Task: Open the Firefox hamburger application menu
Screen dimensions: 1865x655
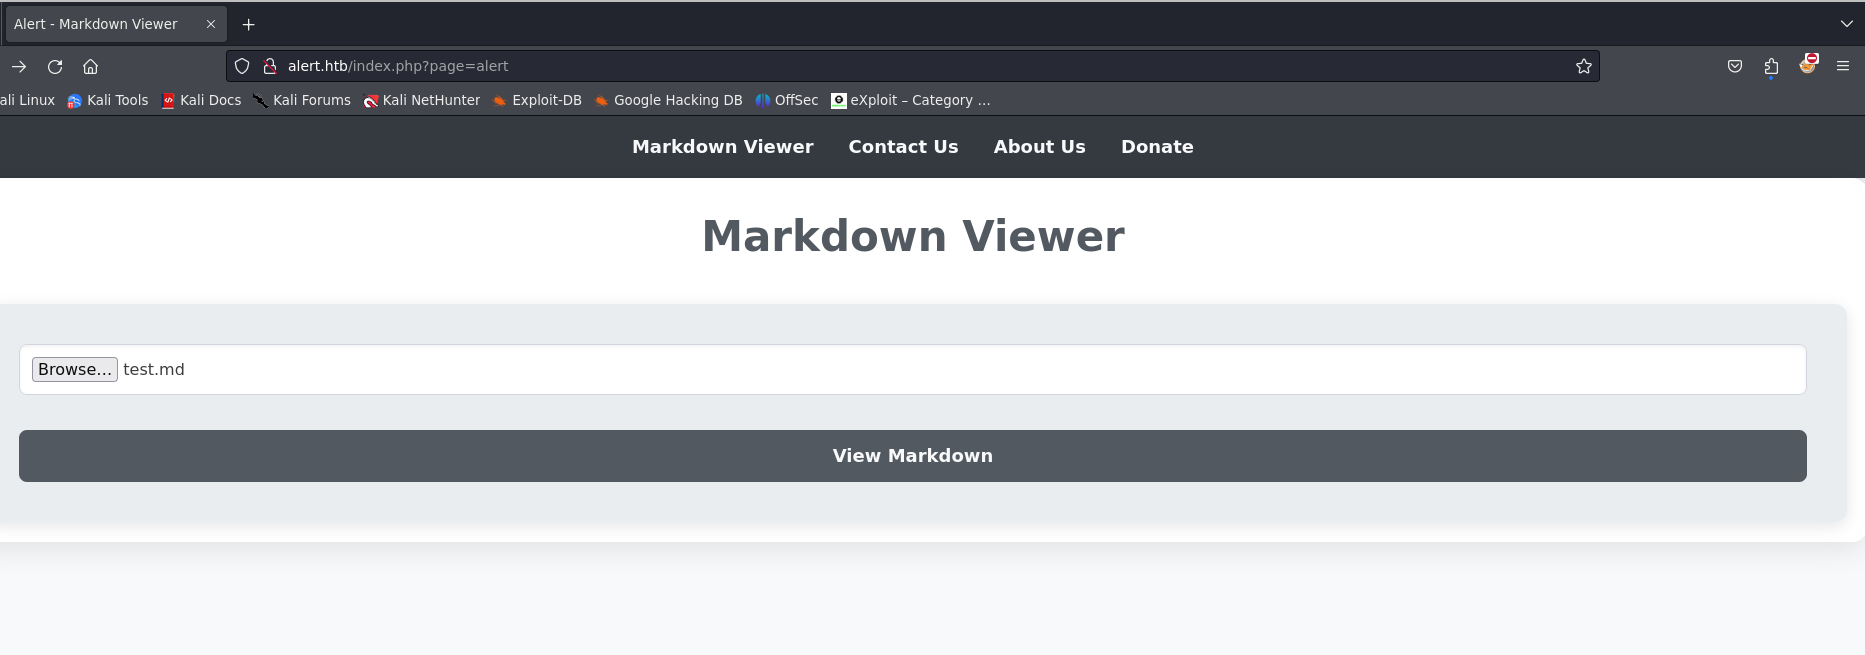Action: (1843, 66)
